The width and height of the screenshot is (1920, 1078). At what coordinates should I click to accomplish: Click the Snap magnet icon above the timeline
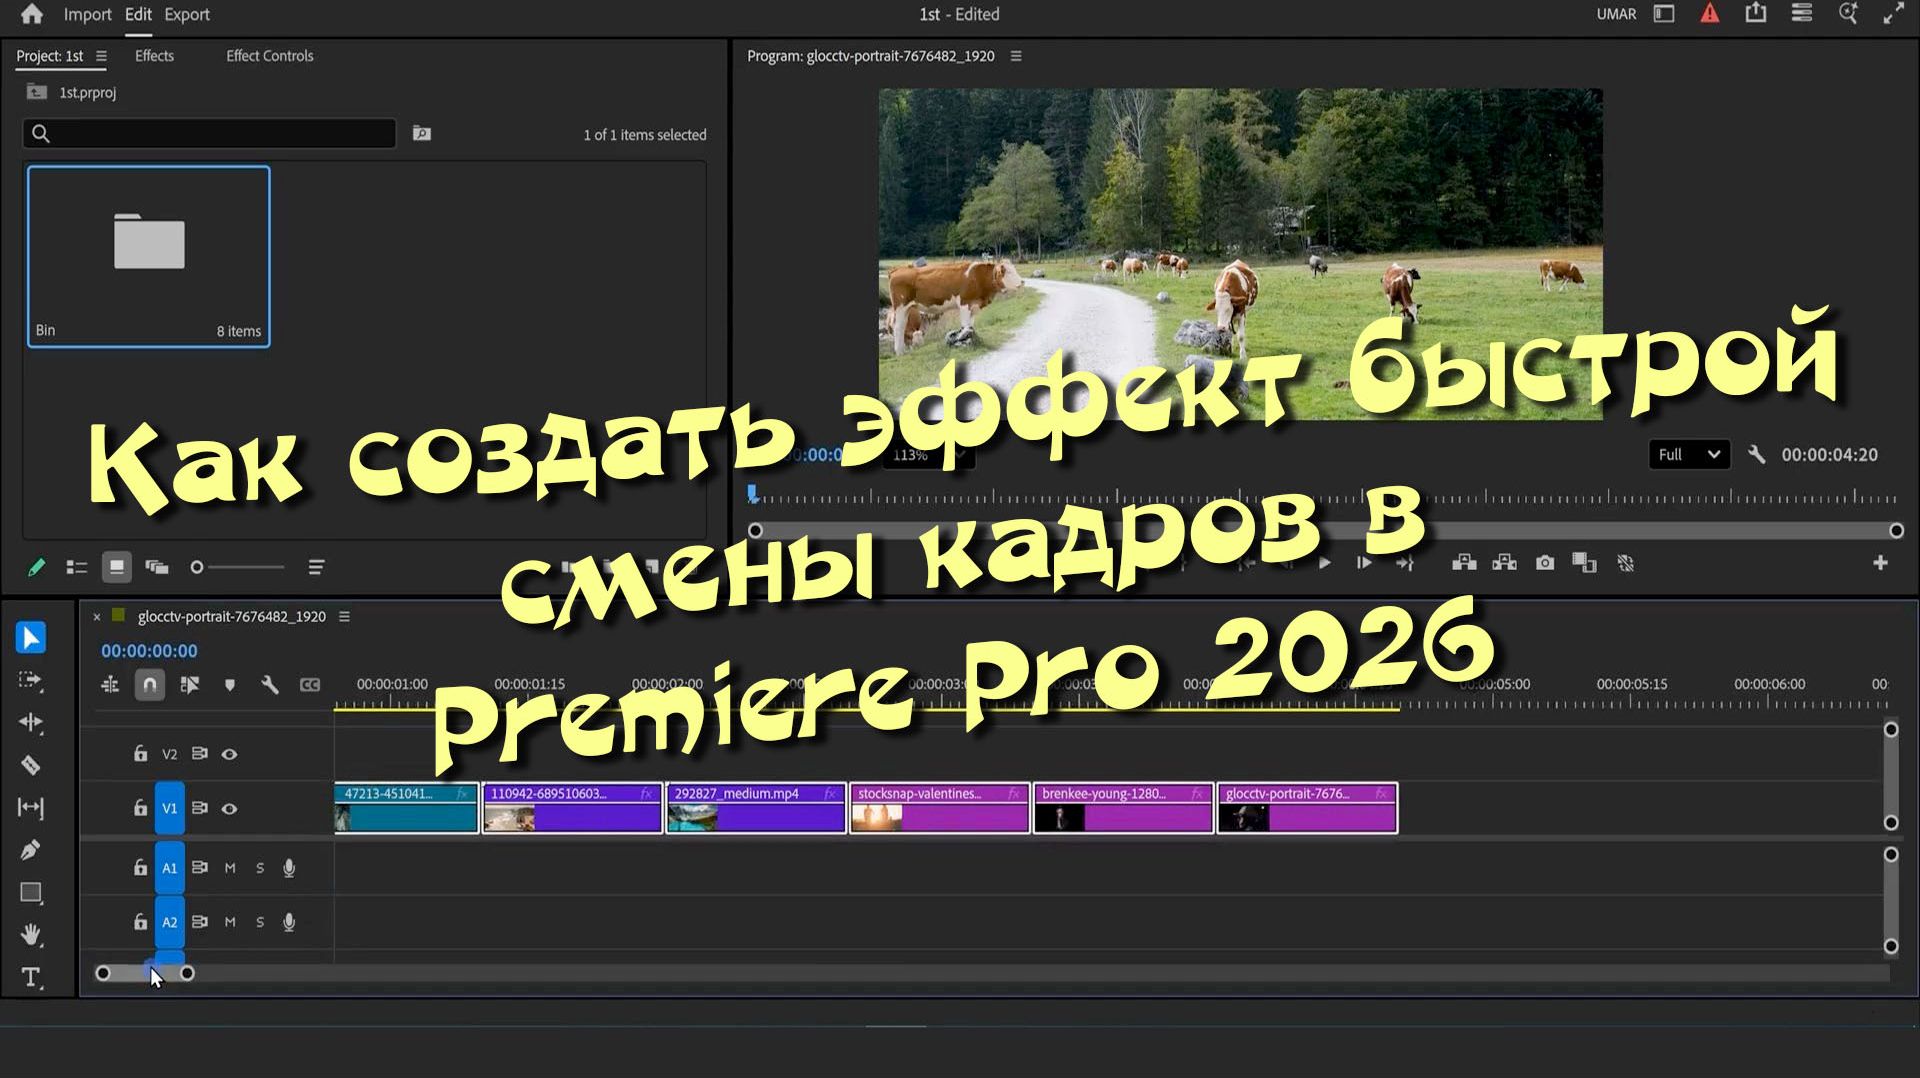click(150, 684)
